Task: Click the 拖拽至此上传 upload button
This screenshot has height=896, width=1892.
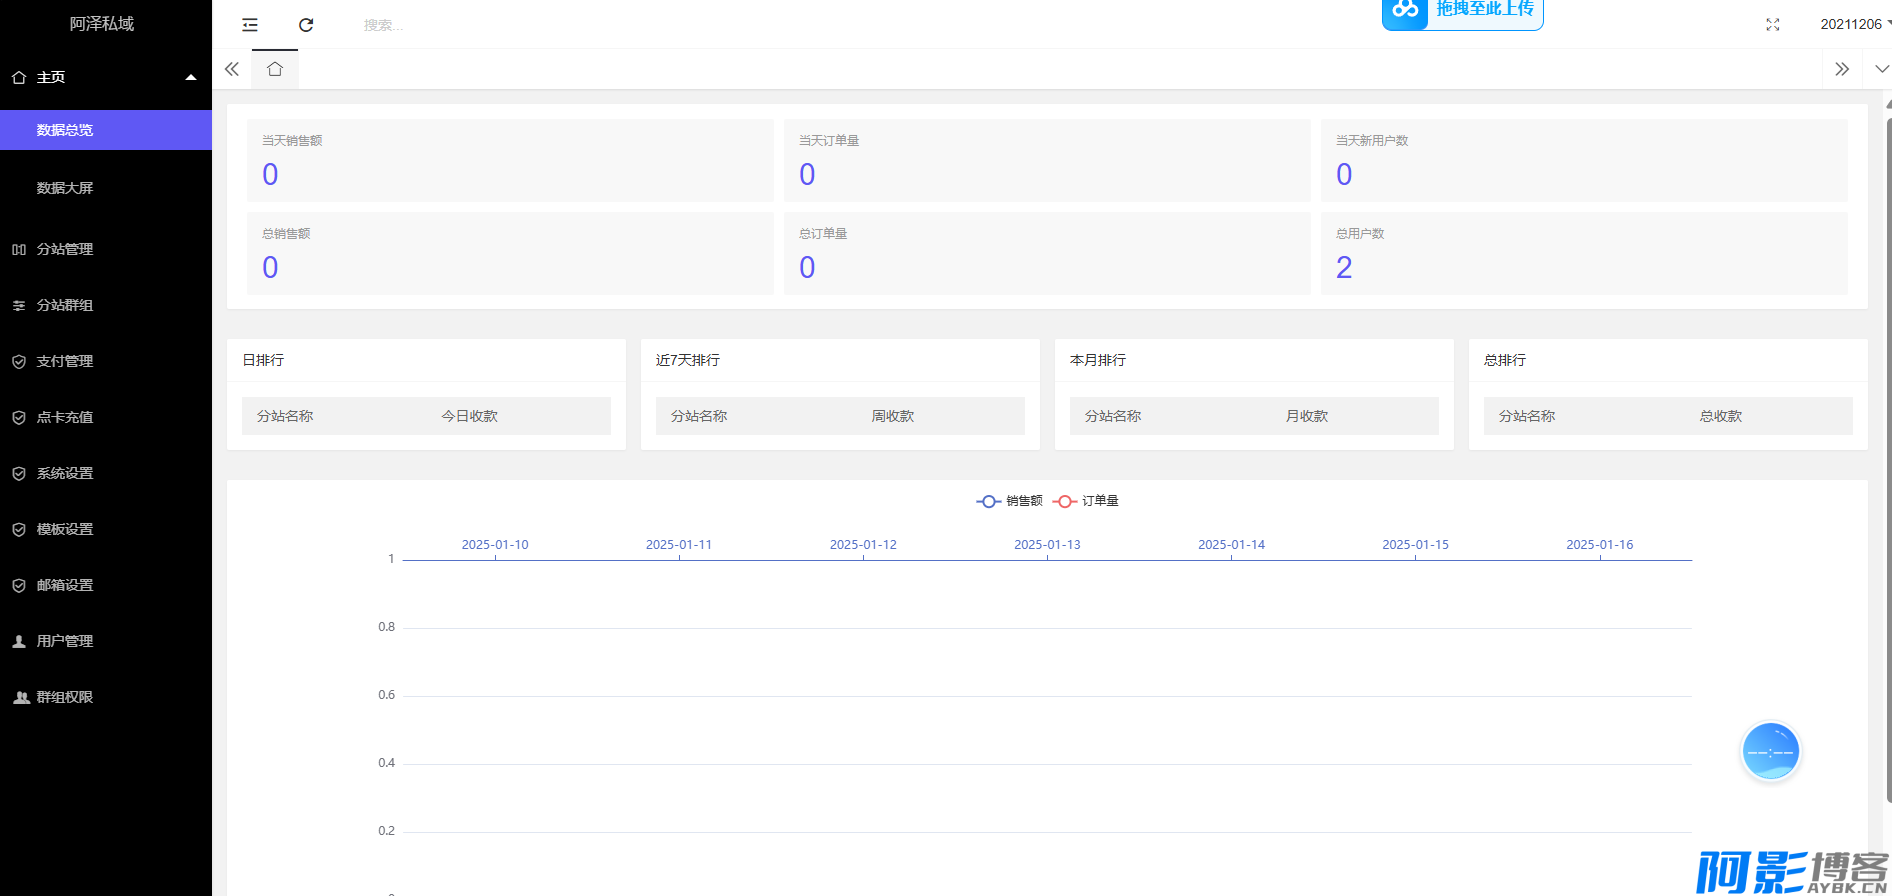Action: click(x=1463, y=12)
